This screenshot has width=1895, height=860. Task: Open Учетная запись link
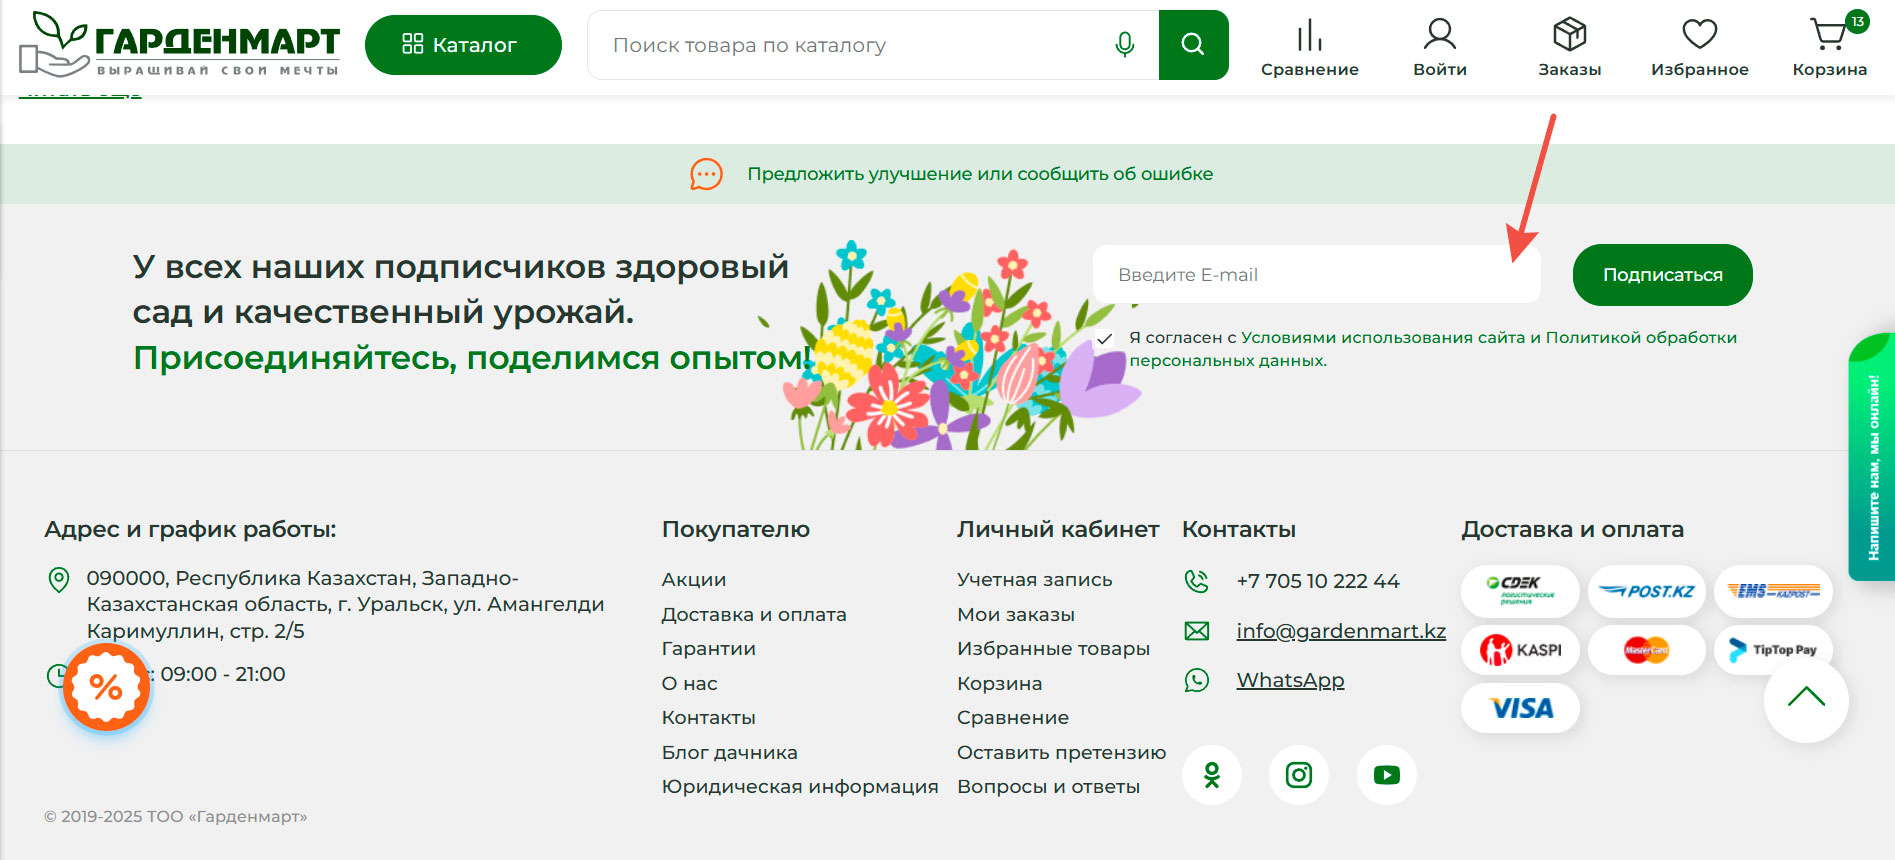[x=1034, y=580]
